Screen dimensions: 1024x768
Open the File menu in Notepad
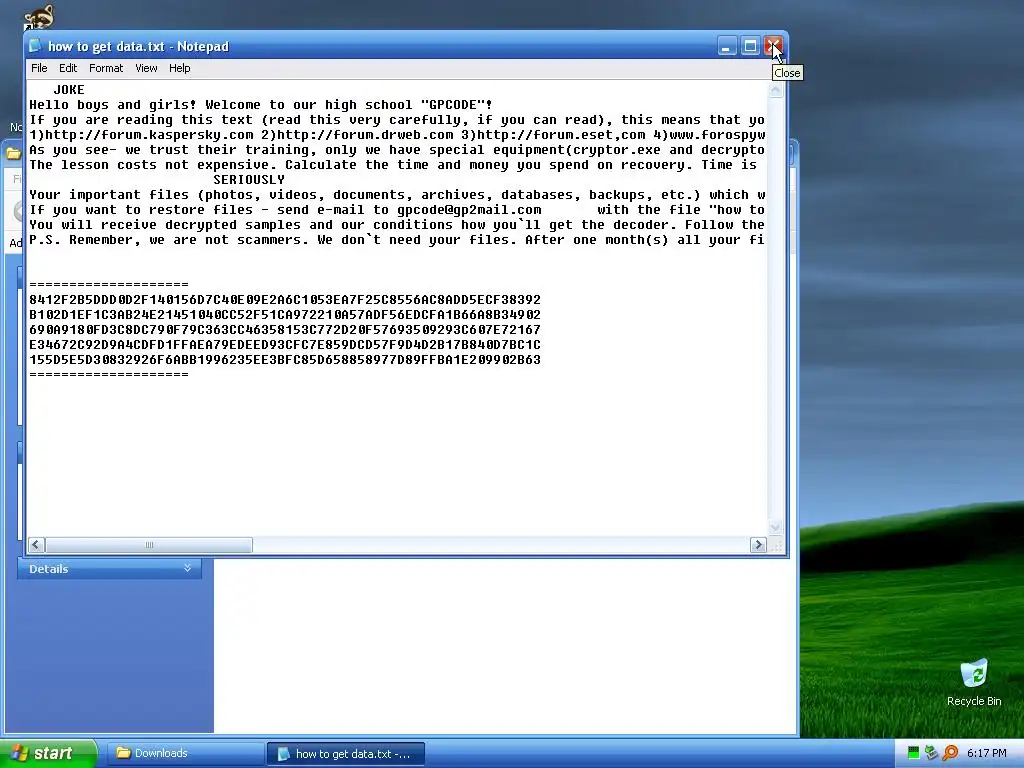(x=39, y=68)
